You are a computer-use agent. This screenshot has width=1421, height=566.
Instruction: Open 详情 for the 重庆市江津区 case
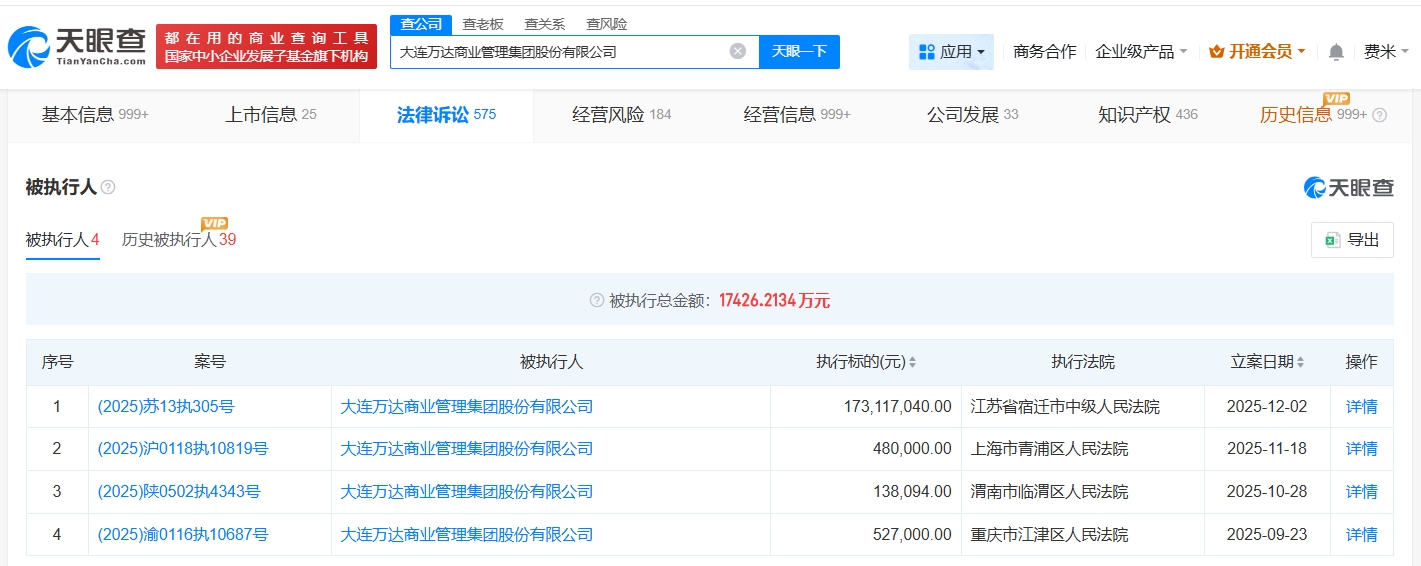pyautogui.click(x=1361, y=535)
